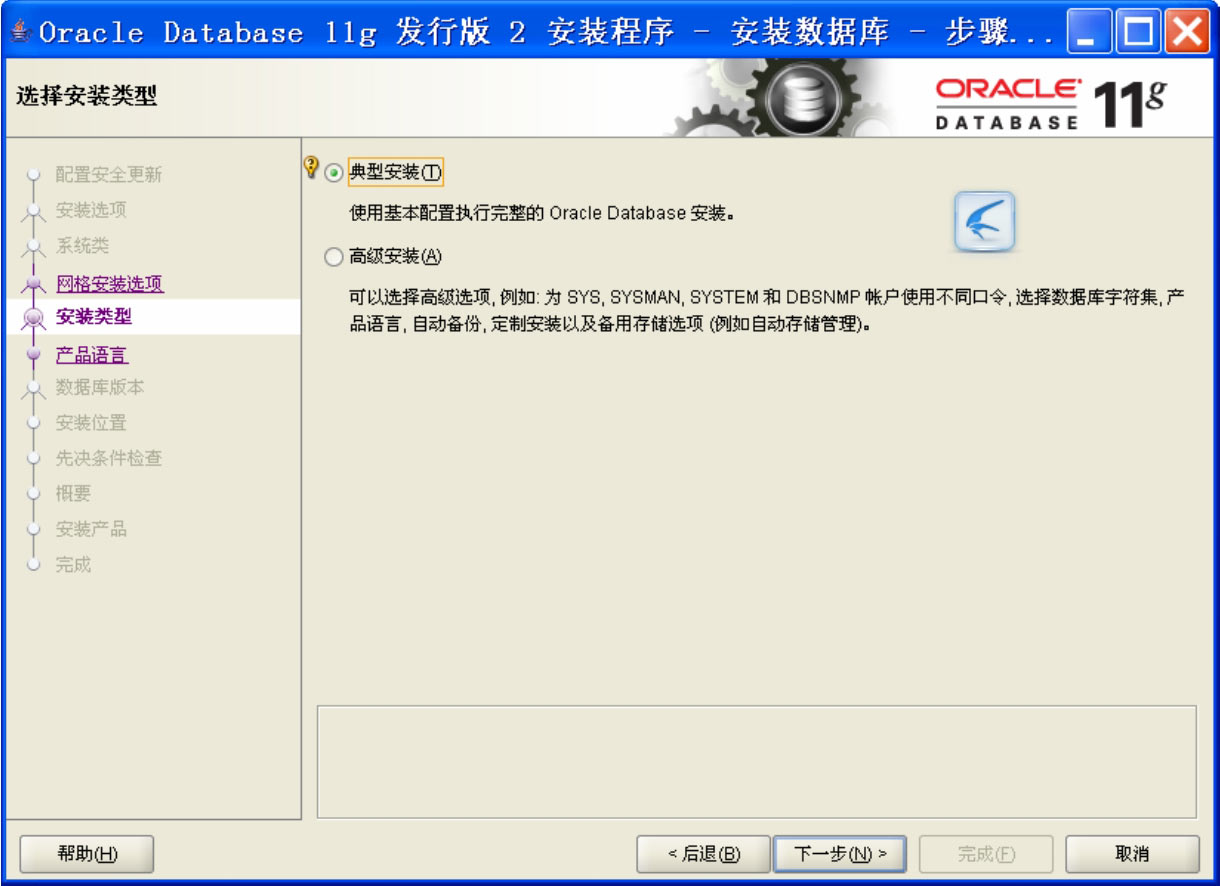Click the 完成 step in the sidebar
Image resolution: width=1220 pixels, height=886 pixels.
point(73,565)
